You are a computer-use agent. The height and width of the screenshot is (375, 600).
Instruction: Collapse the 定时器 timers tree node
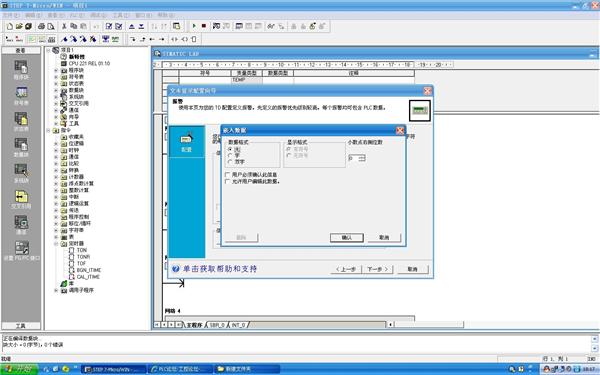(x=56, y=244)
